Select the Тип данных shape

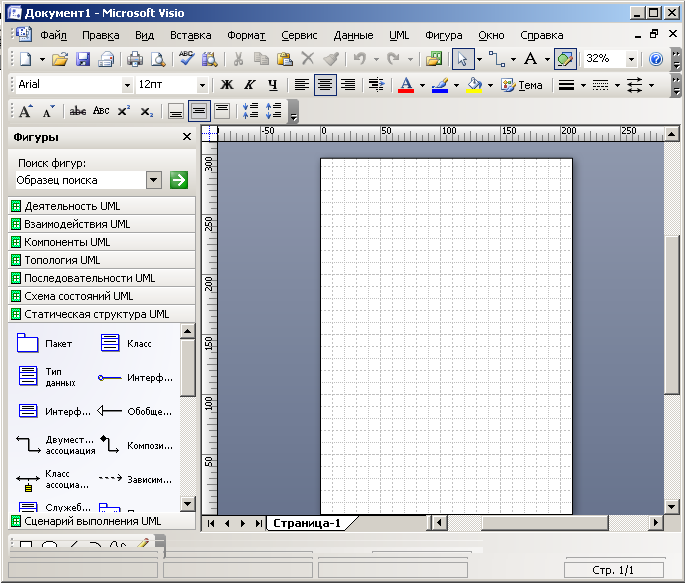(47, 377)
